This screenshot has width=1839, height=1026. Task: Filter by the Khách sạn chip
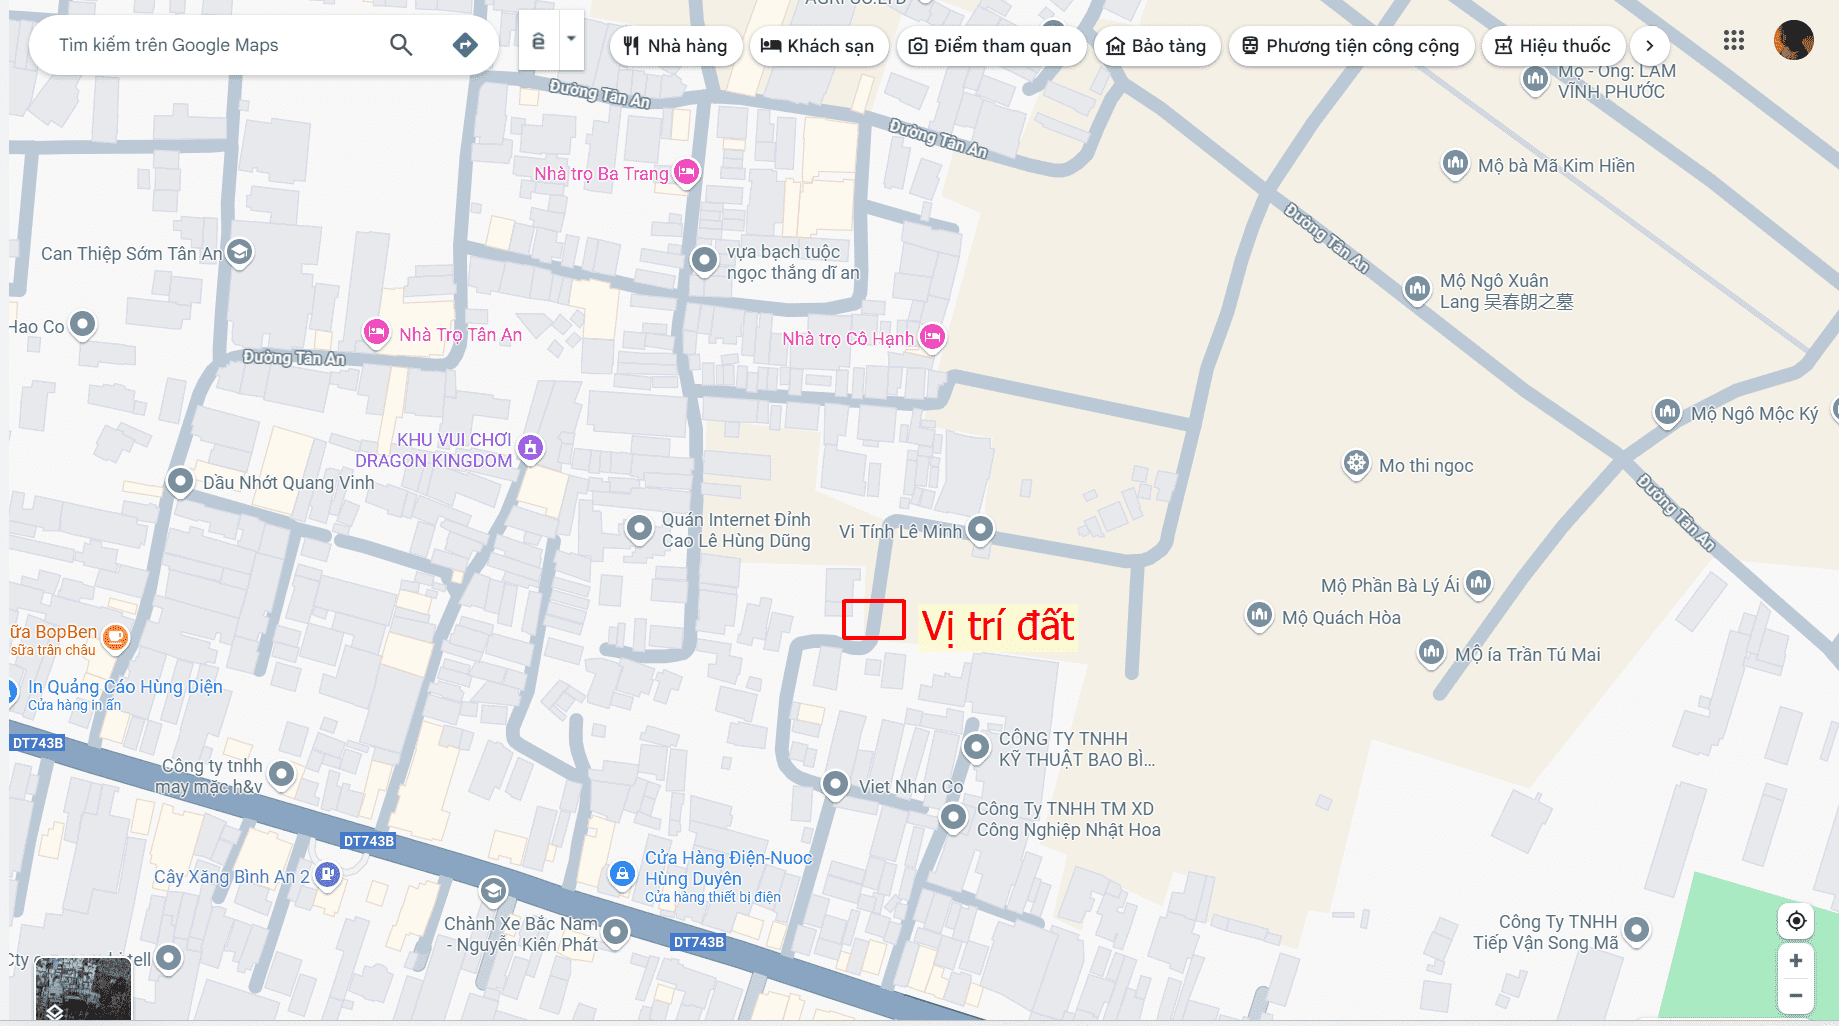[818, 46]
